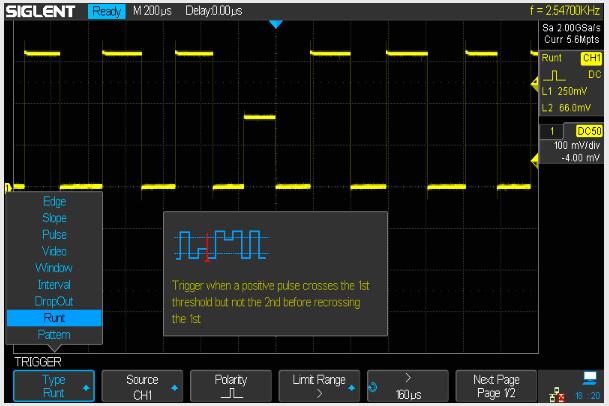Select Edge from trigger type list

54,200
